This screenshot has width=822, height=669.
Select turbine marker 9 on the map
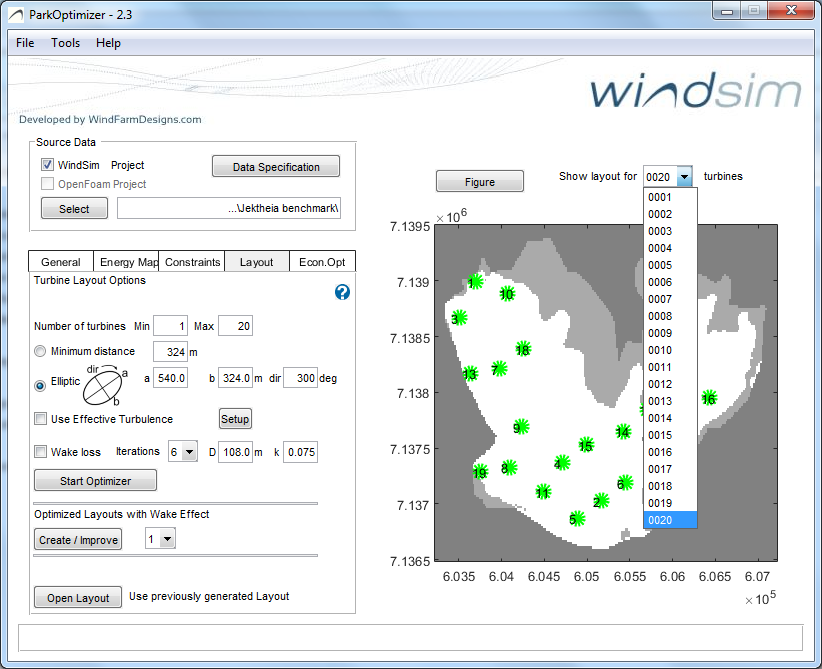(520, 427)
